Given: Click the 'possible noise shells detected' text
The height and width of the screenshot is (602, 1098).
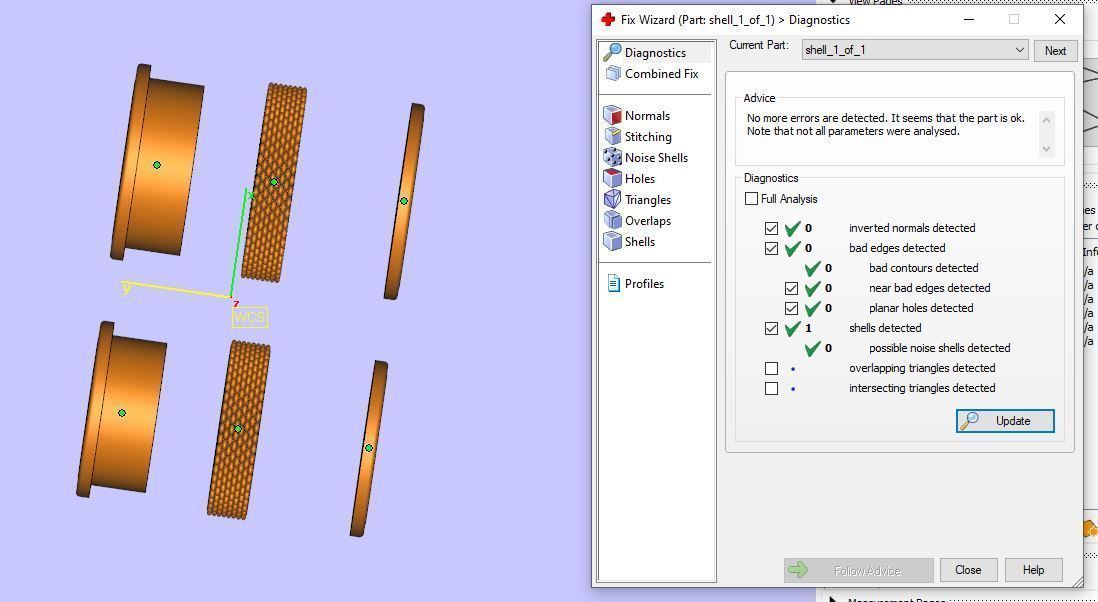Looking at the screenshot, I should coord(939,348).
